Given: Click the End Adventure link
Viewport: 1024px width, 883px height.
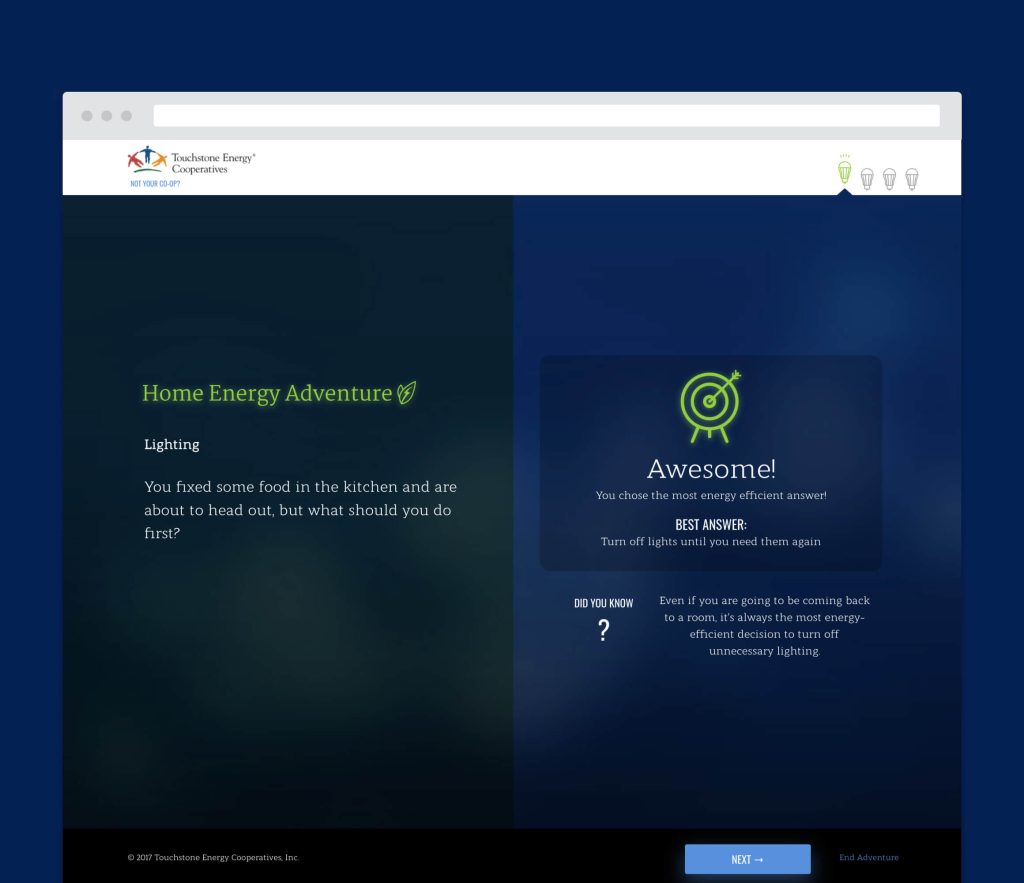Looking at the screenshot, I should pyautogui.click(x=868, y=858).
